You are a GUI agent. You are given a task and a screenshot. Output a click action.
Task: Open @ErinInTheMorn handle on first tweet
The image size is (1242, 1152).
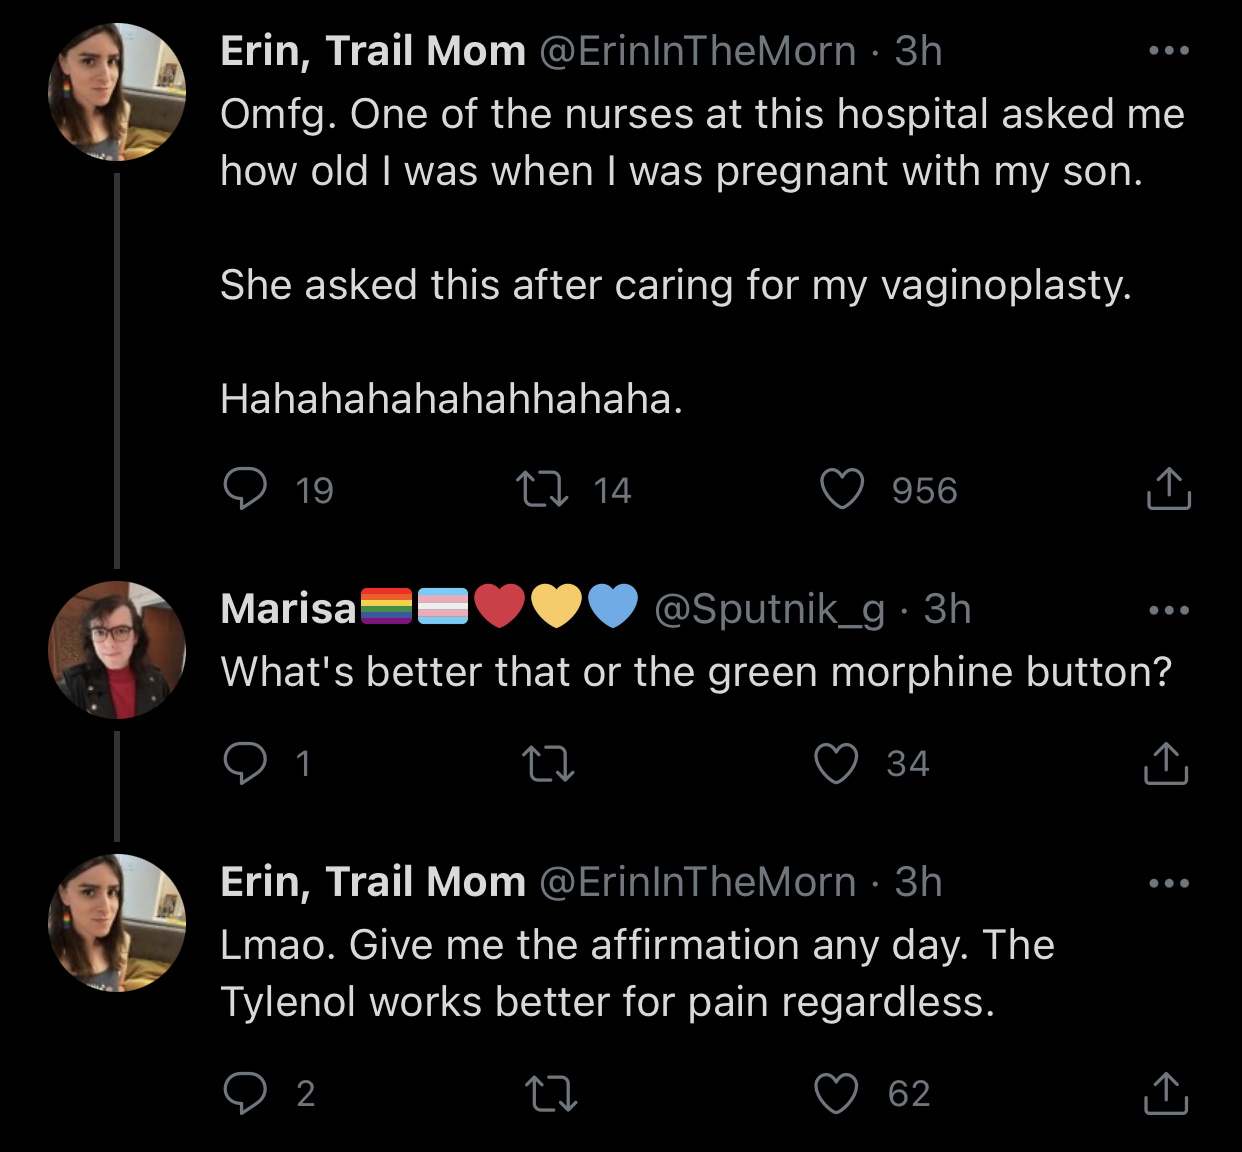698,51
